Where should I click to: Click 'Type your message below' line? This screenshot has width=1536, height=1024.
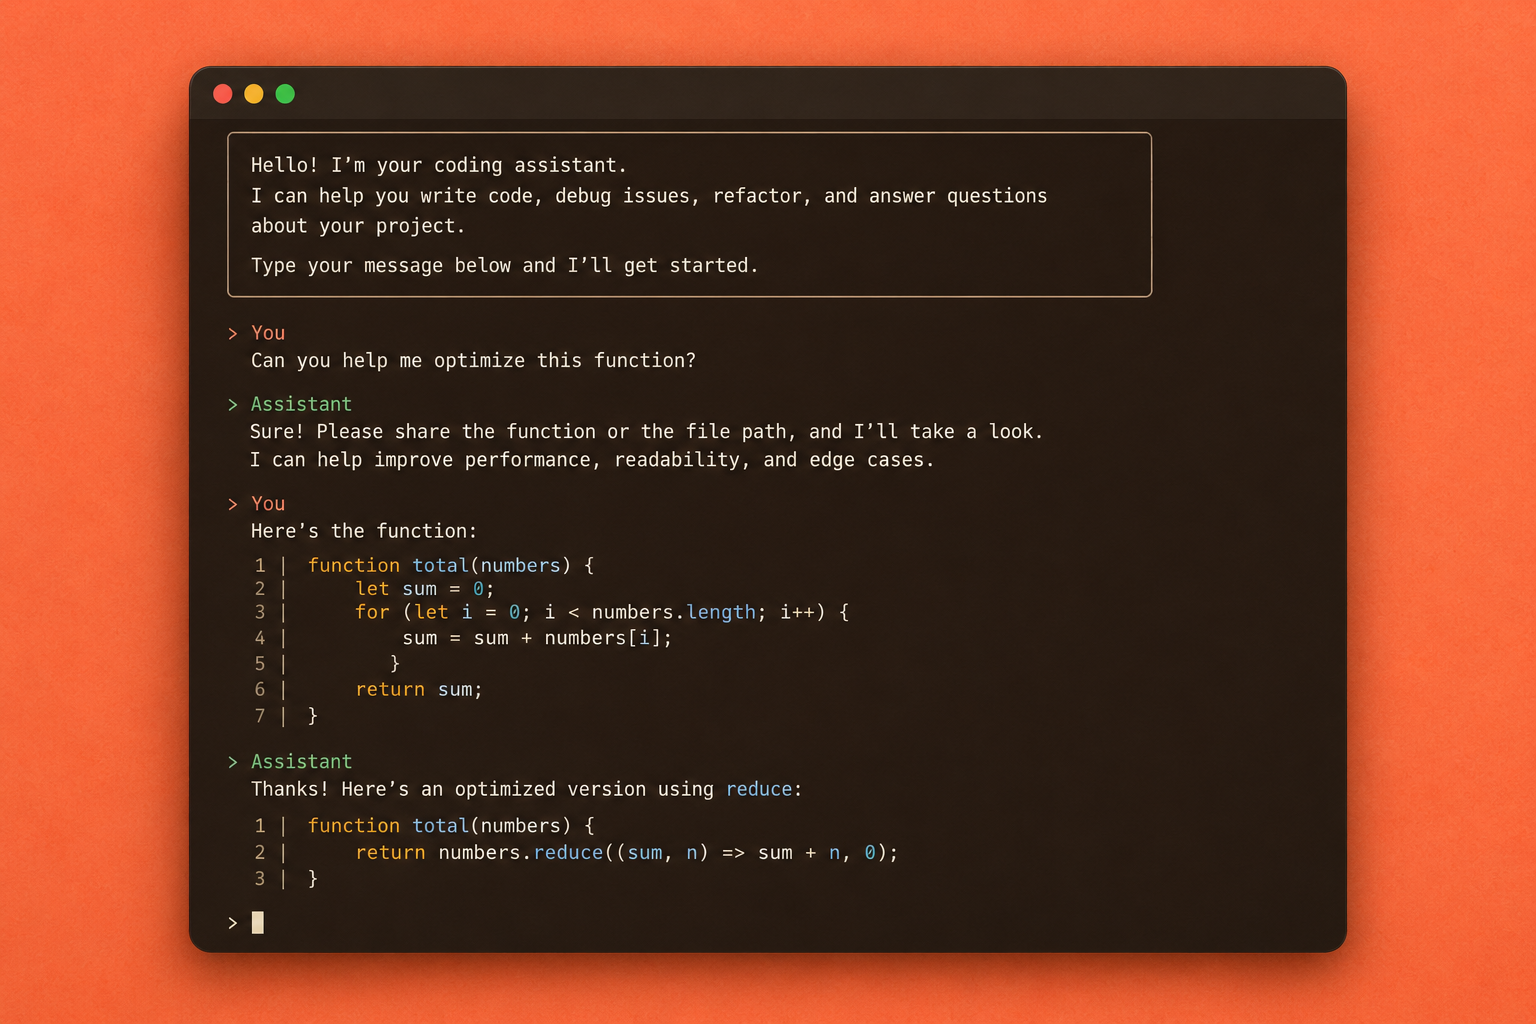tap(504, 265)
